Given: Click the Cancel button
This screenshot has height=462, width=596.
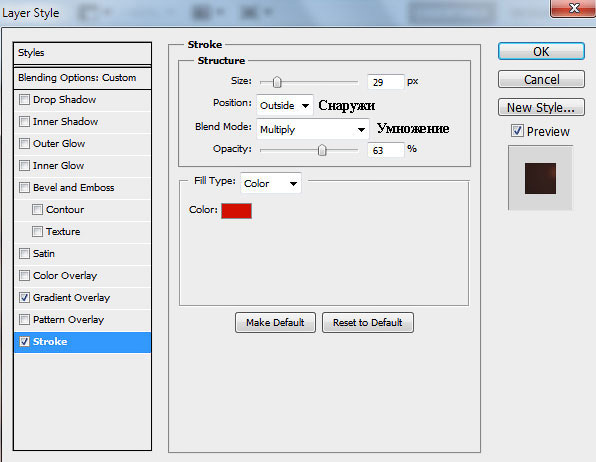Looking at the screenshot, I should [x=541, y=79].
